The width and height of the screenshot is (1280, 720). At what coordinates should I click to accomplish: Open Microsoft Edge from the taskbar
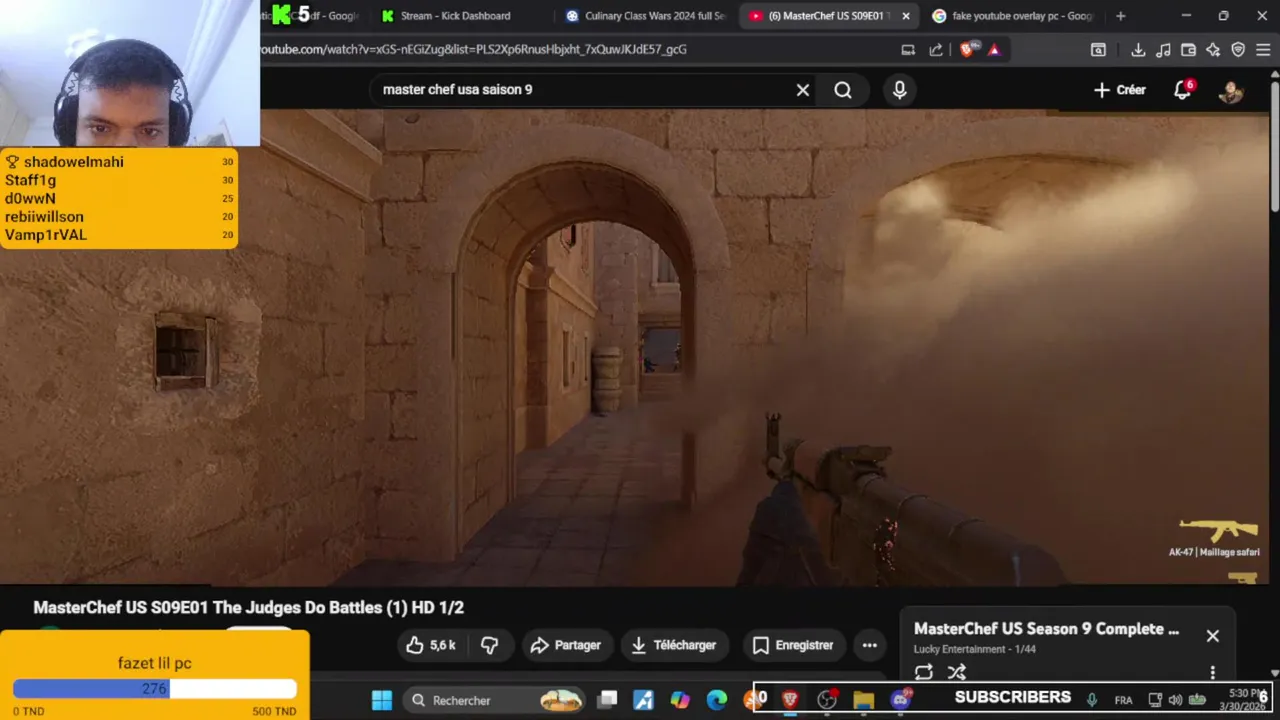(717, 700)
